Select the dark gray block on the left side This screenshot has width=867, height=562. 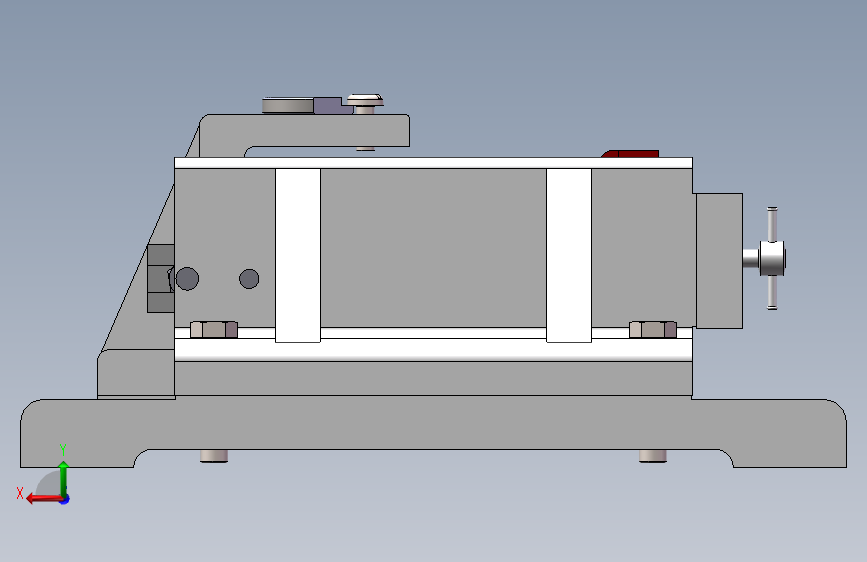tap(161, 278)
